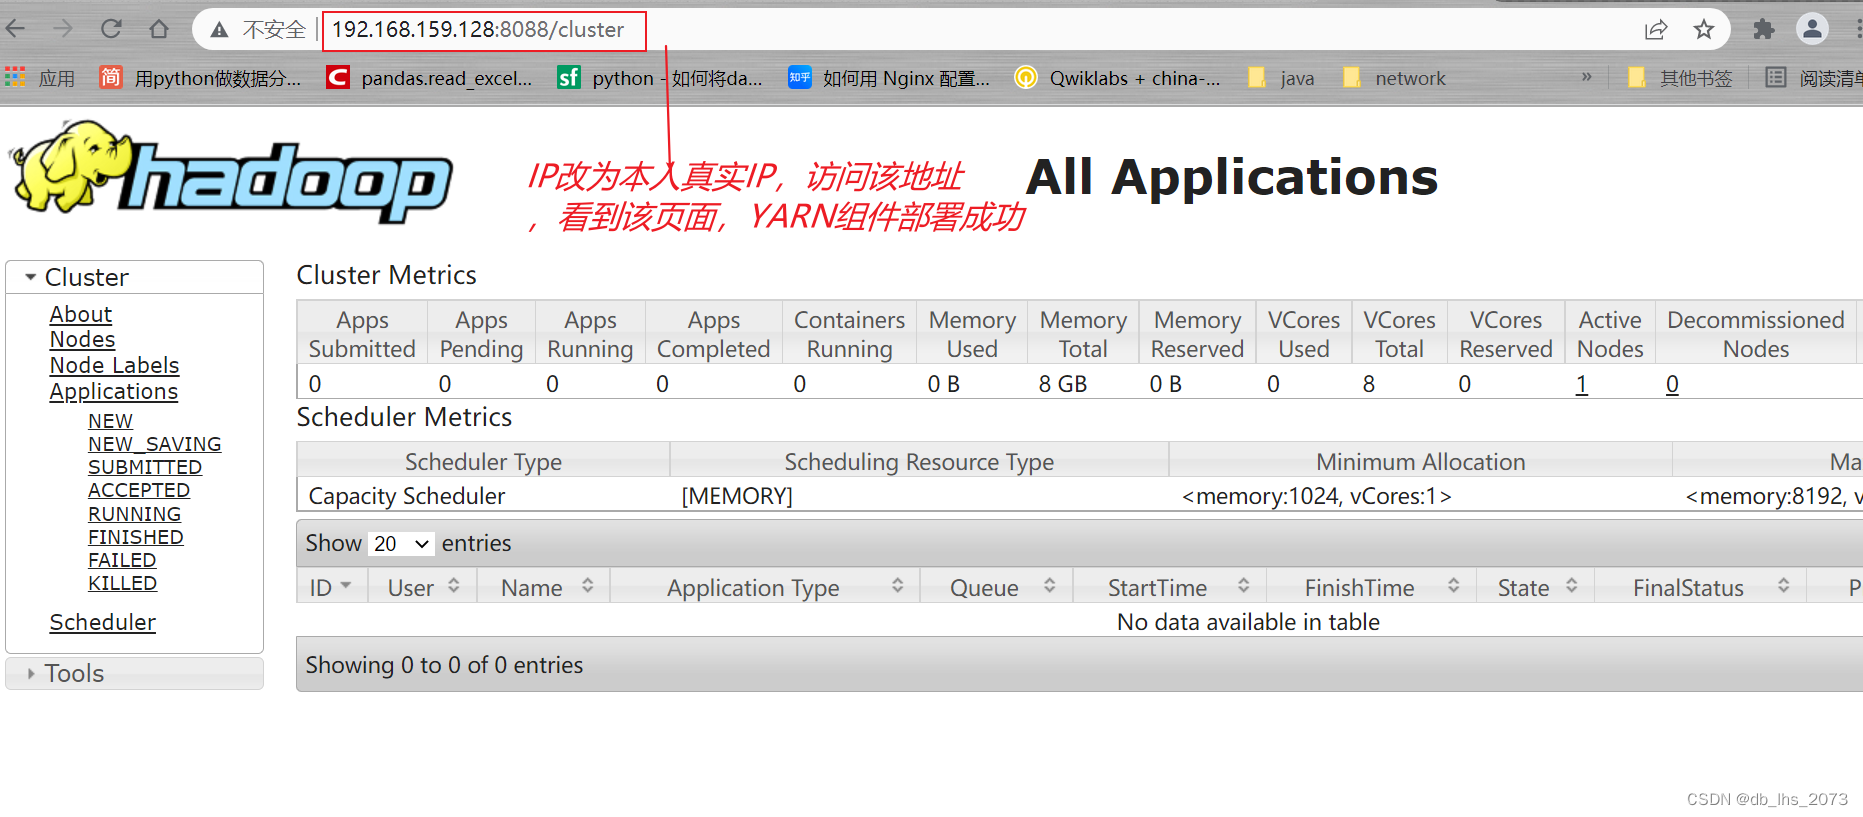
Task: Open the 阅读清单 reading list
Action: click(1814, 78)
